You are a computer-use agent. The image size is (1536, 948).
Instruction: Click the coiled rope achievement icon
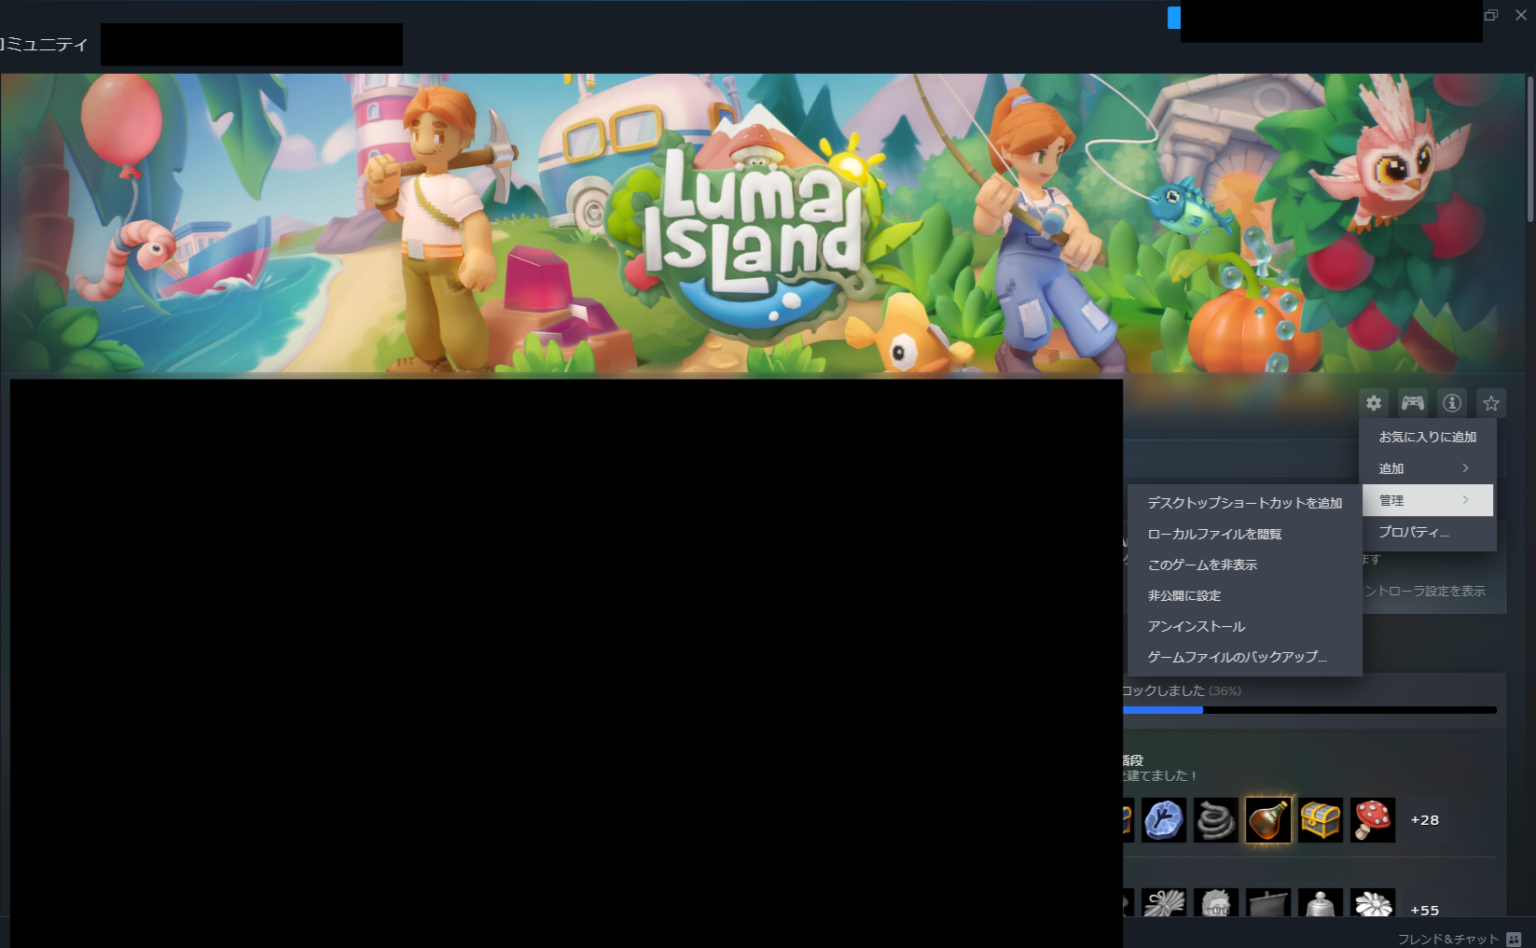point(1216,820)
